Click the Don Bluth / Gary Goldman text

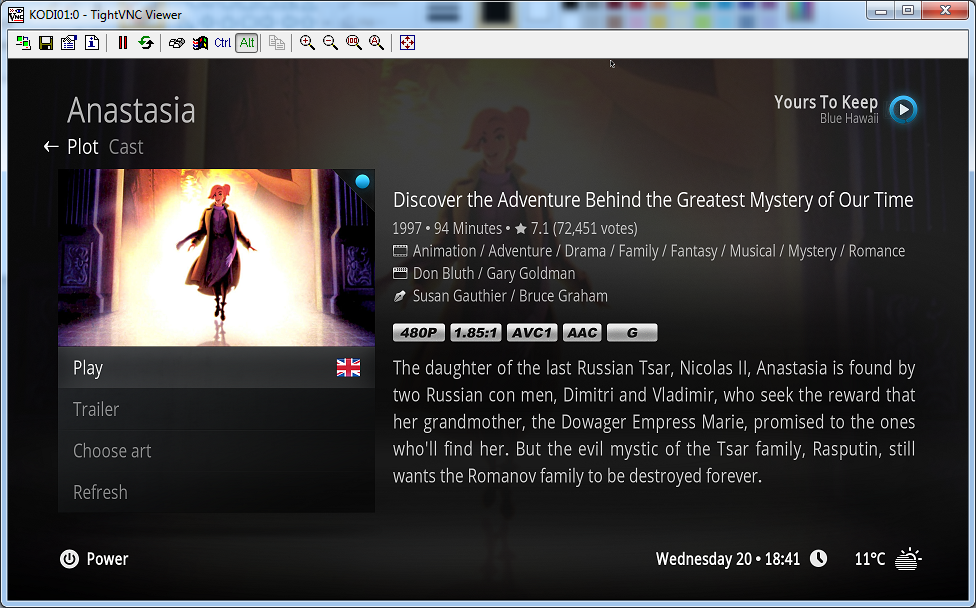[494, 273]
